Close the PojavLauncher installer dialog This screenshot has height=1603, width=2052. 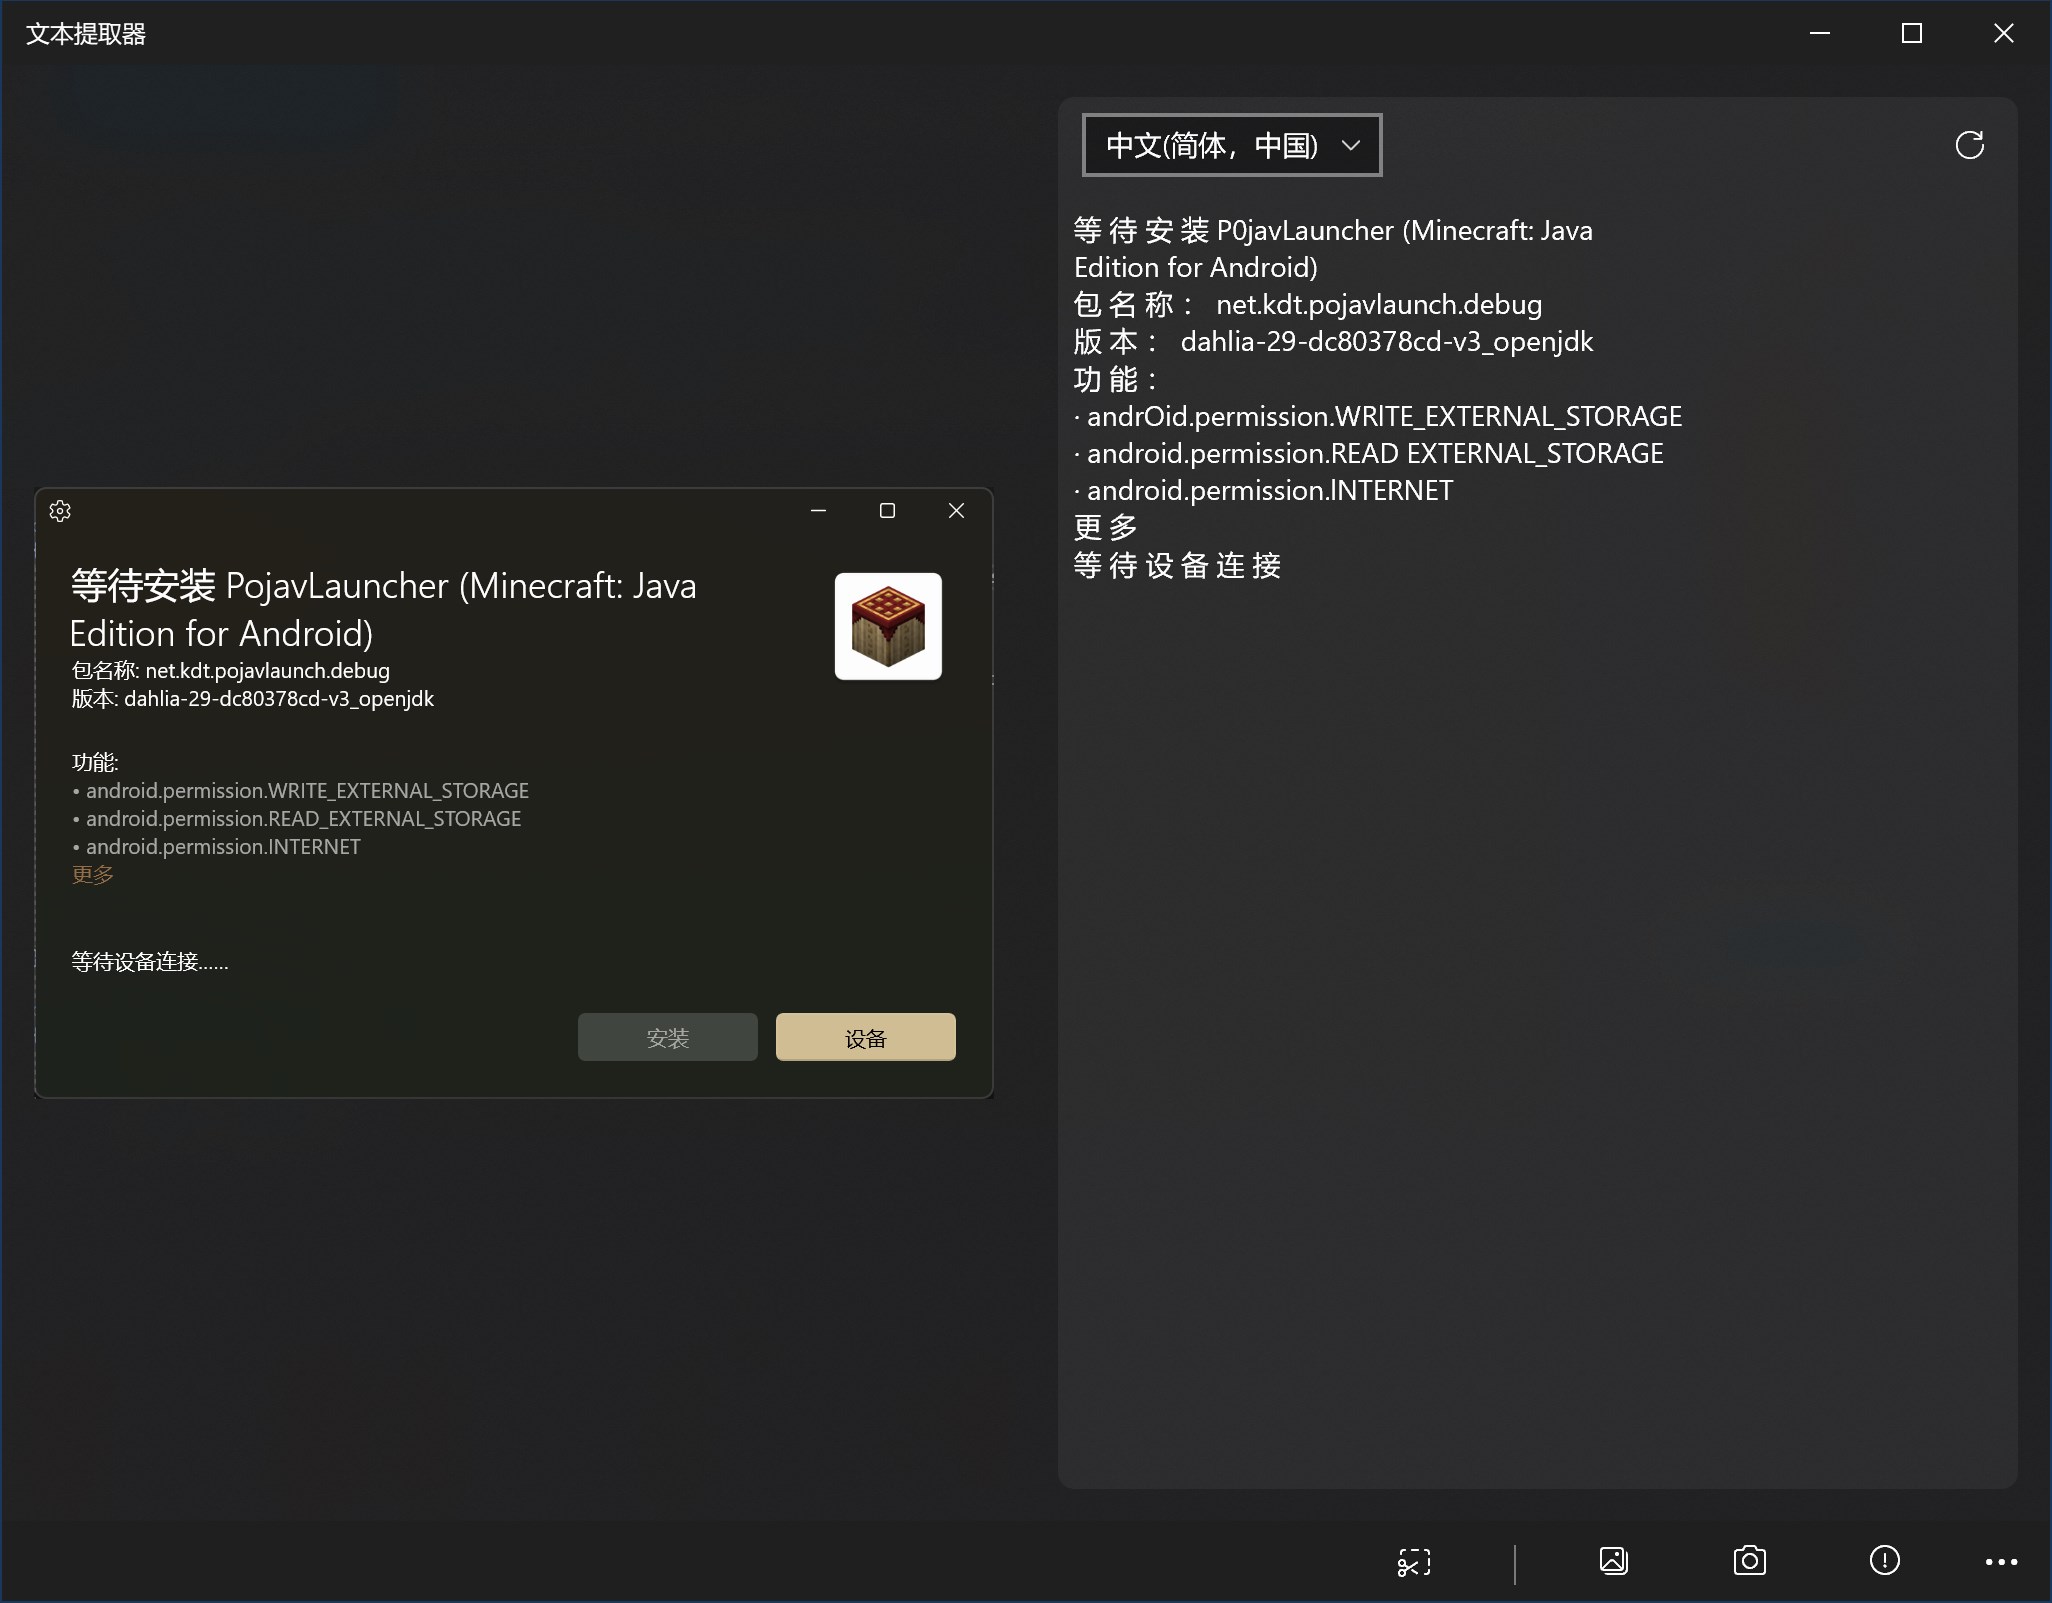point(955,510)
